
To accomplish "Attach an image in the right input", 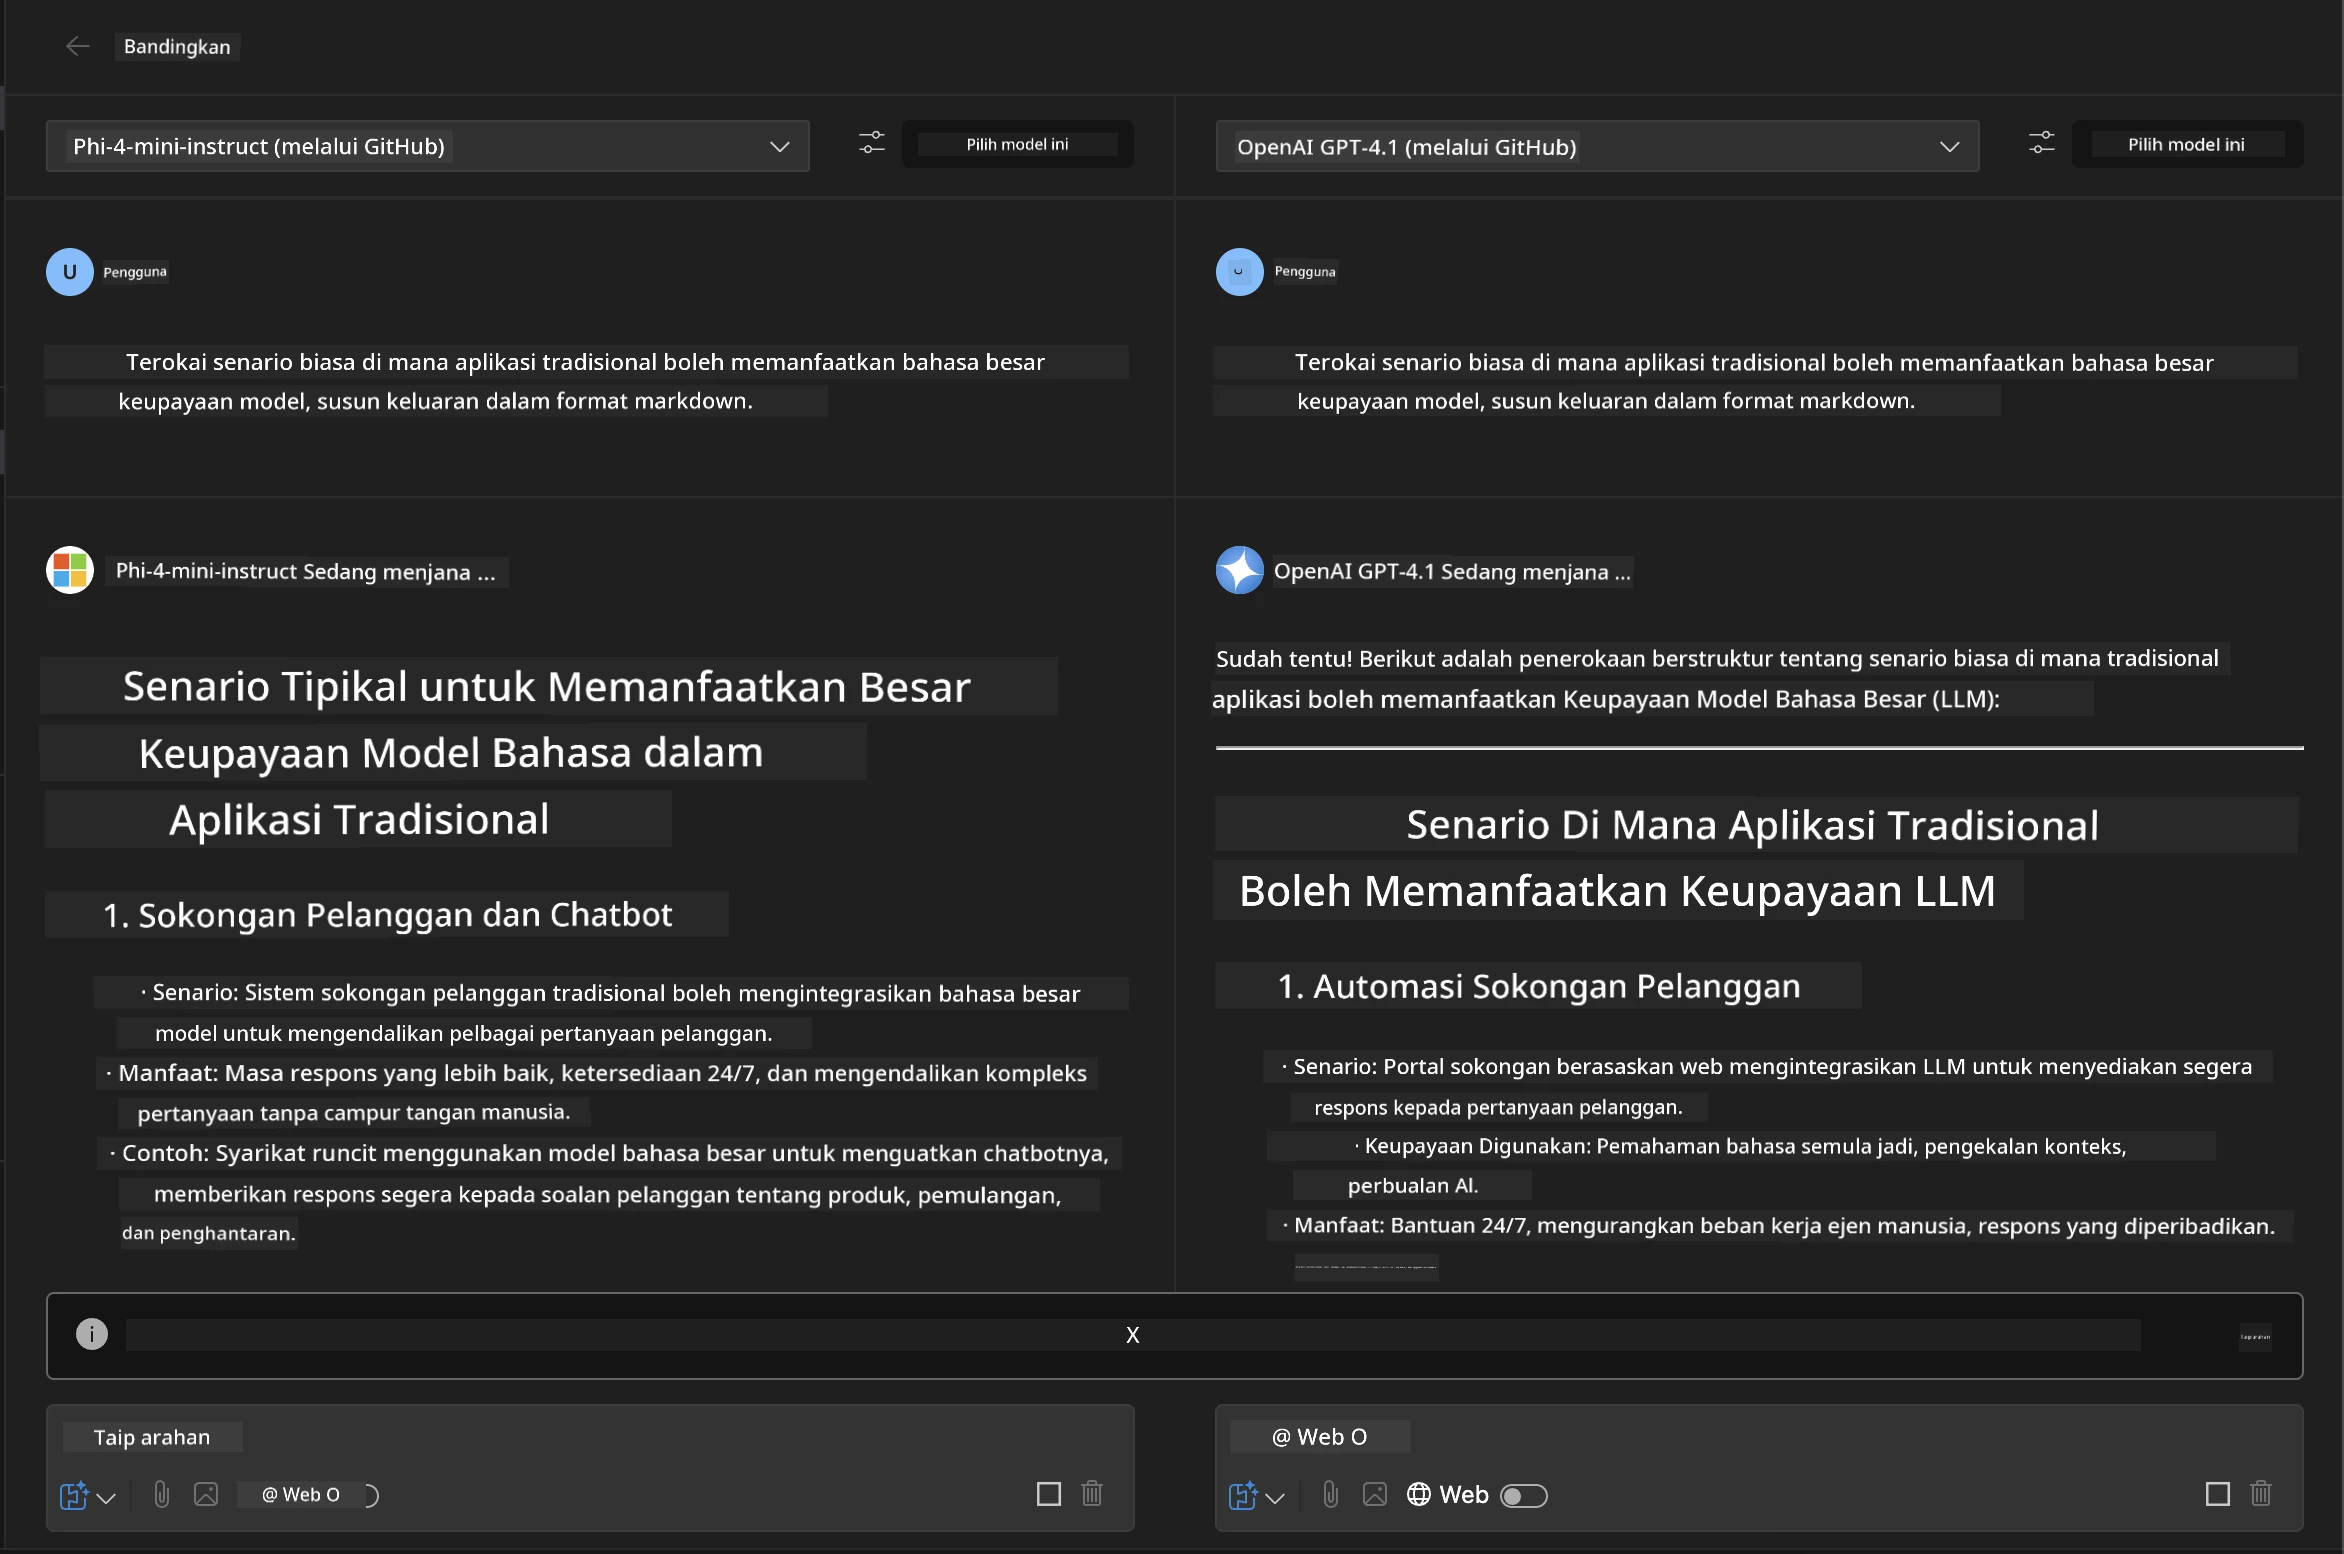I will point(1375,1494).
